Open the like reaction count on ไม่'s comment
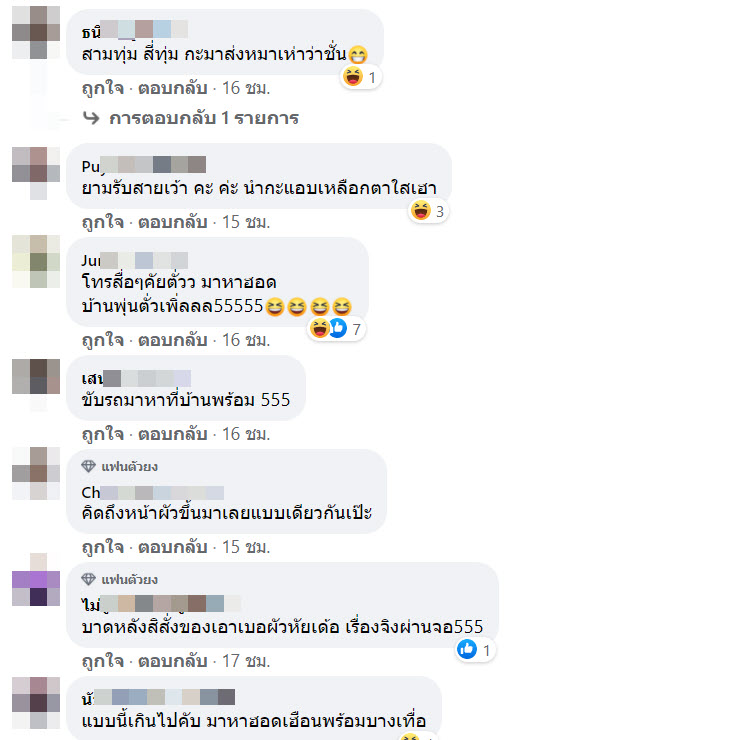 click(x=475, y=650)
